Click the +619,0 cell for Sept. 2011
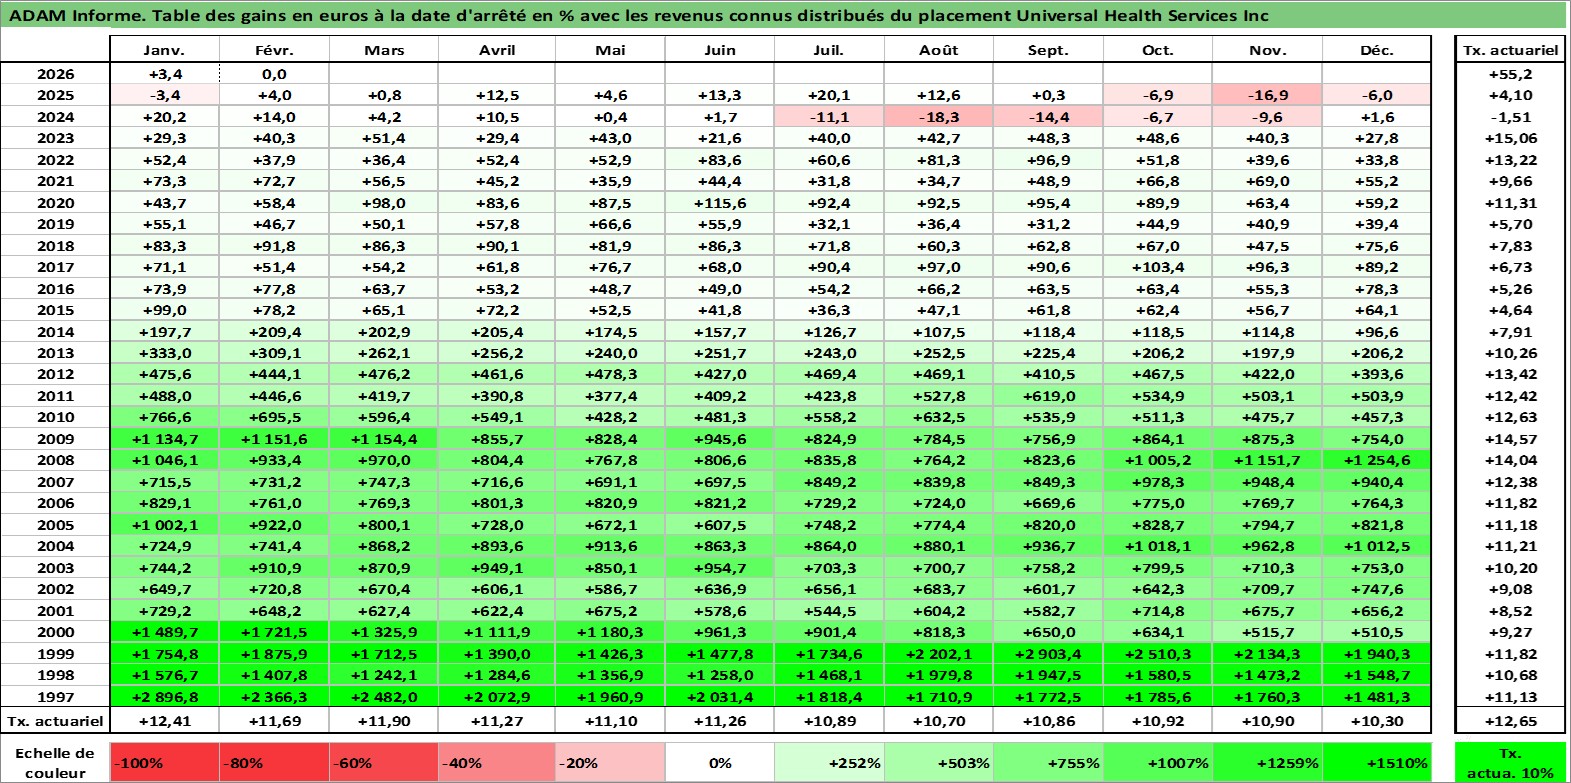 (1048, 396)
